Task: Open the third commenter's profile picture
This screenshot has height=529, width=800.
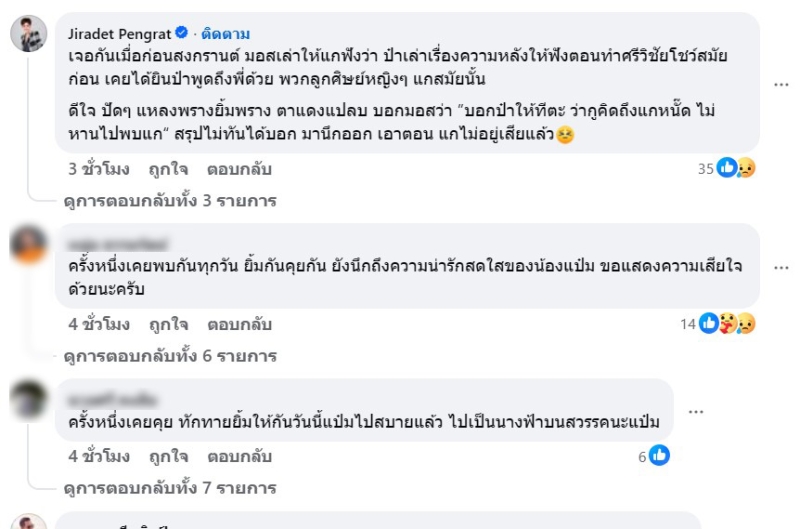Action: [30, 400]
